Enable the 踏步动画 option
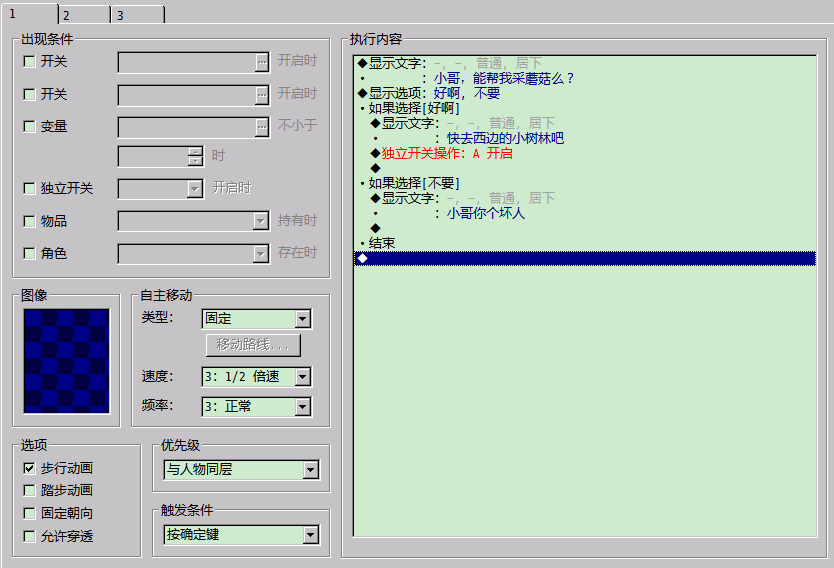This screenshot has width=834, height=568. (x=29, y=490)
